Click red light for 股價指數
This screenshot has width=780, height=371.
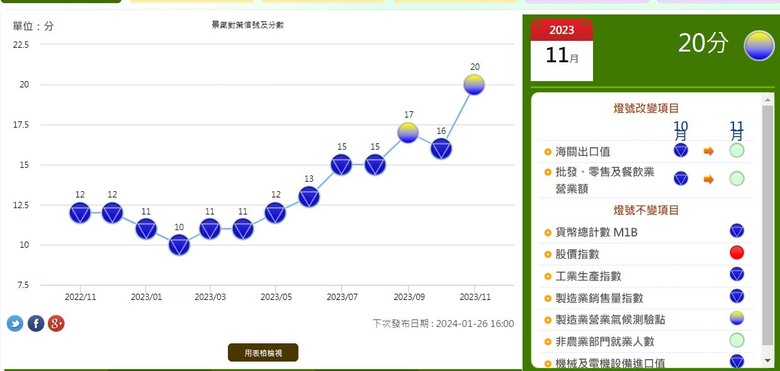click(x=737, y=253)
